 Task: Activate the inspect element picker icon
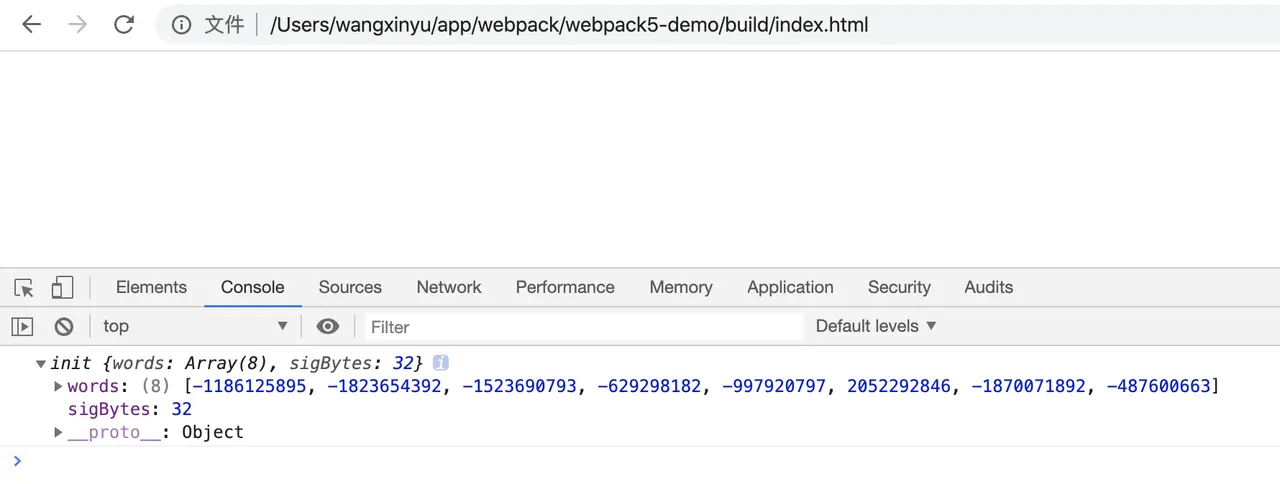tap(24, 288)
